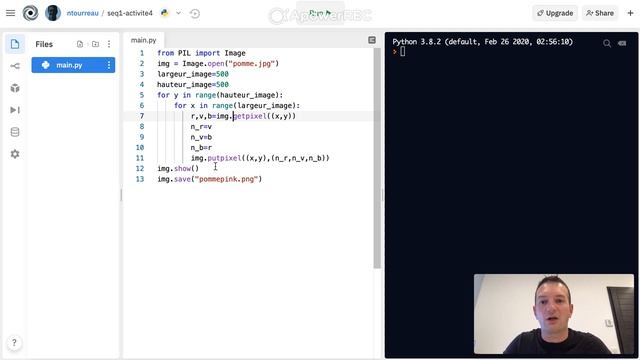This screenshot has width=640, height=360.
Task: Click the console prompt input
Action: click(x=402, y=51)
